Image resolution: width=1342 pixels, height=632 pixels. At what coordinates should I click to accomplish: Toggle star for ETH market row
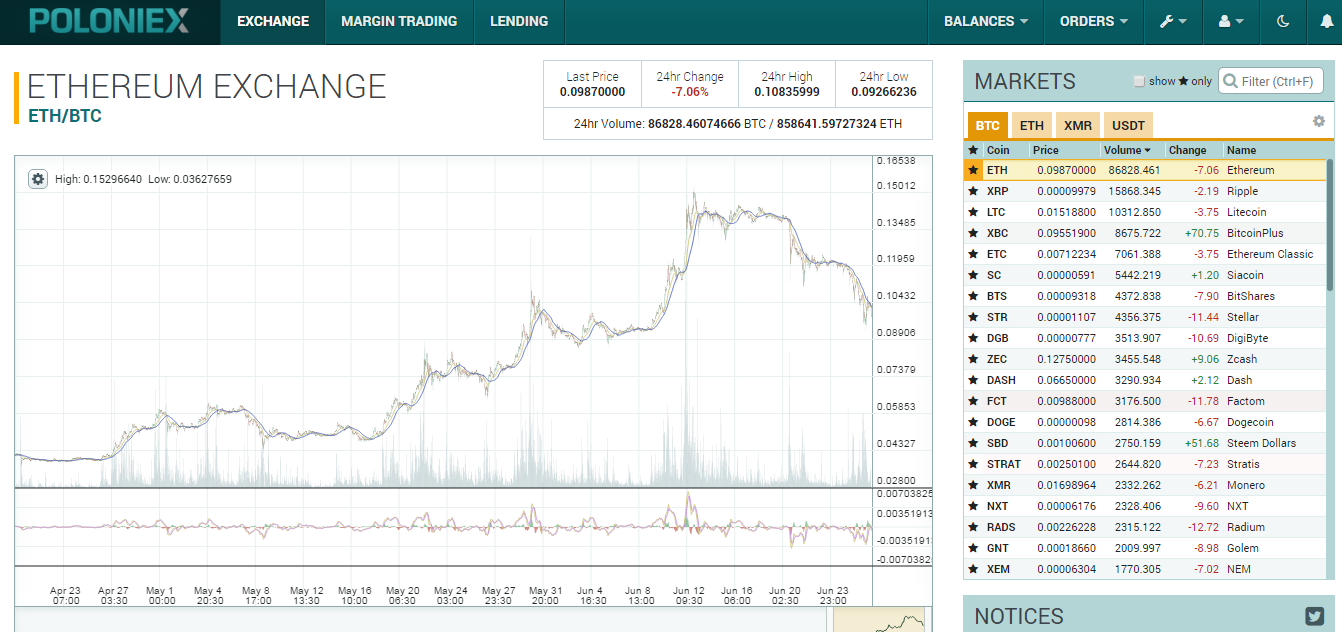point(973,170)
